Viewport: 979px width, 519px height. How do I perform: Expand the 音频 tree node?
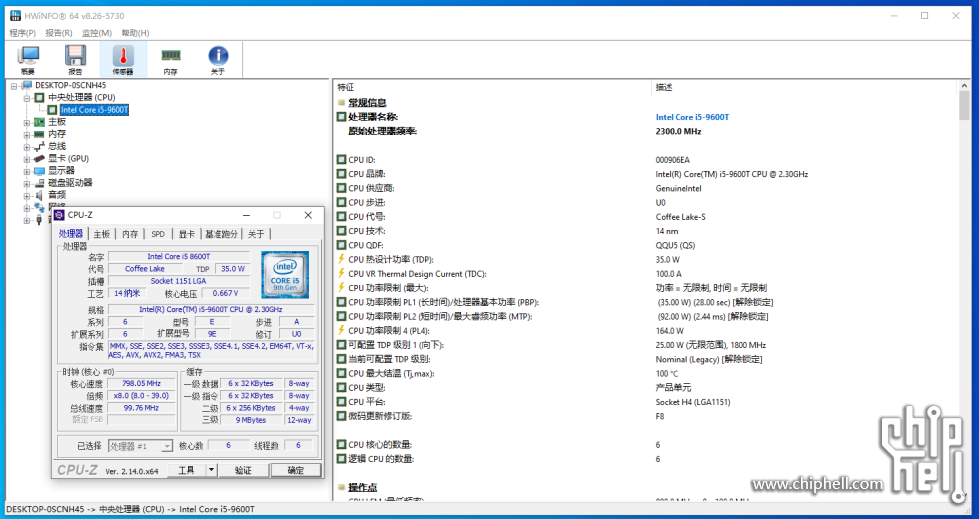(27, 195)
